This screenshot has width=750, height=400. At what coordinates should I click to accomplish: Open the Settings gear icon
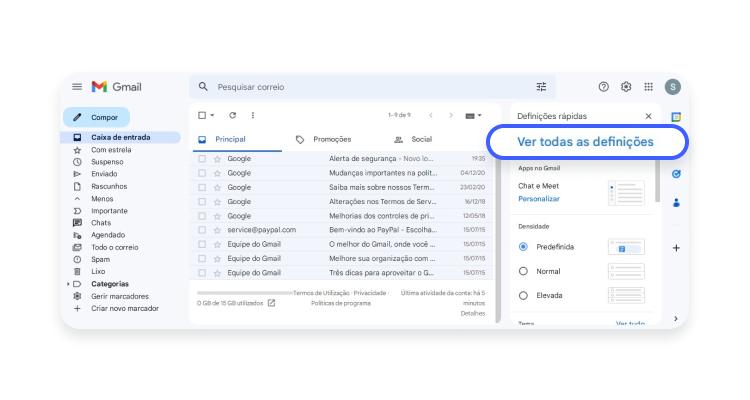(626, 87)
